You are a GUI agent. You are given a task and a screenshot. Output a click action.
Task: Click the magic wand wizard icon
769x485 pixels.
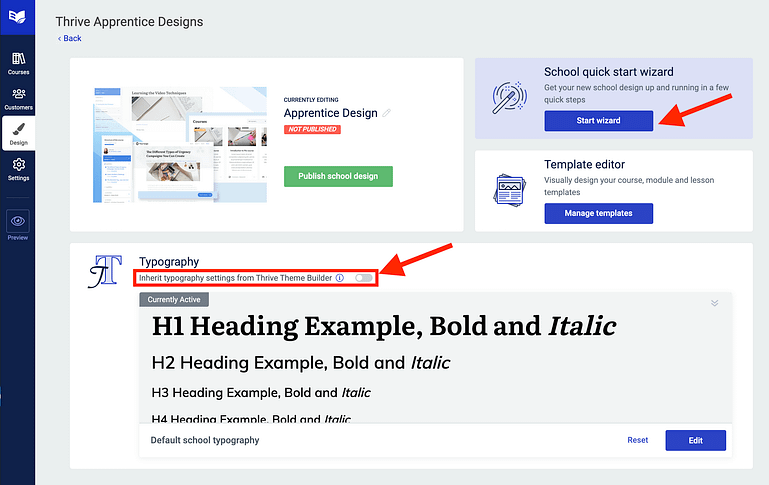[510, 98]
